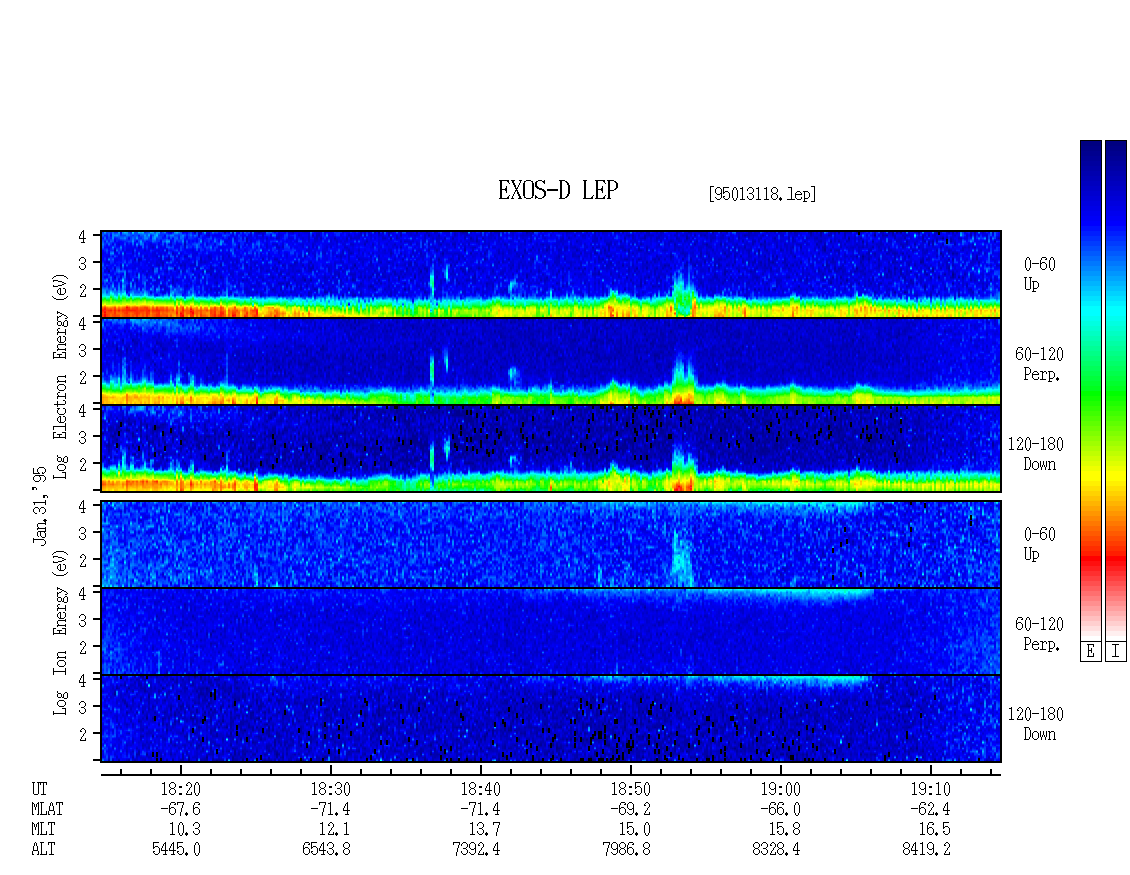The height and width of the screenshot is (875, 1130).
Task: Click the MLT value 15.8
Action: point(785,830)
